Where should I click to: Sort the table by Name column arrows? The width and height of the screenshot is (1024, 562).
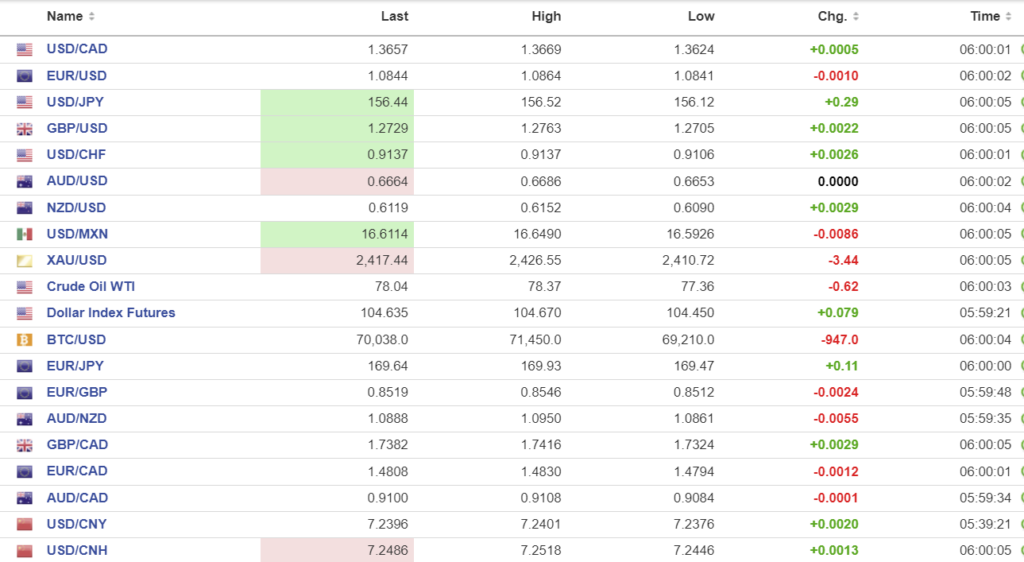click(x=92, y=17)
